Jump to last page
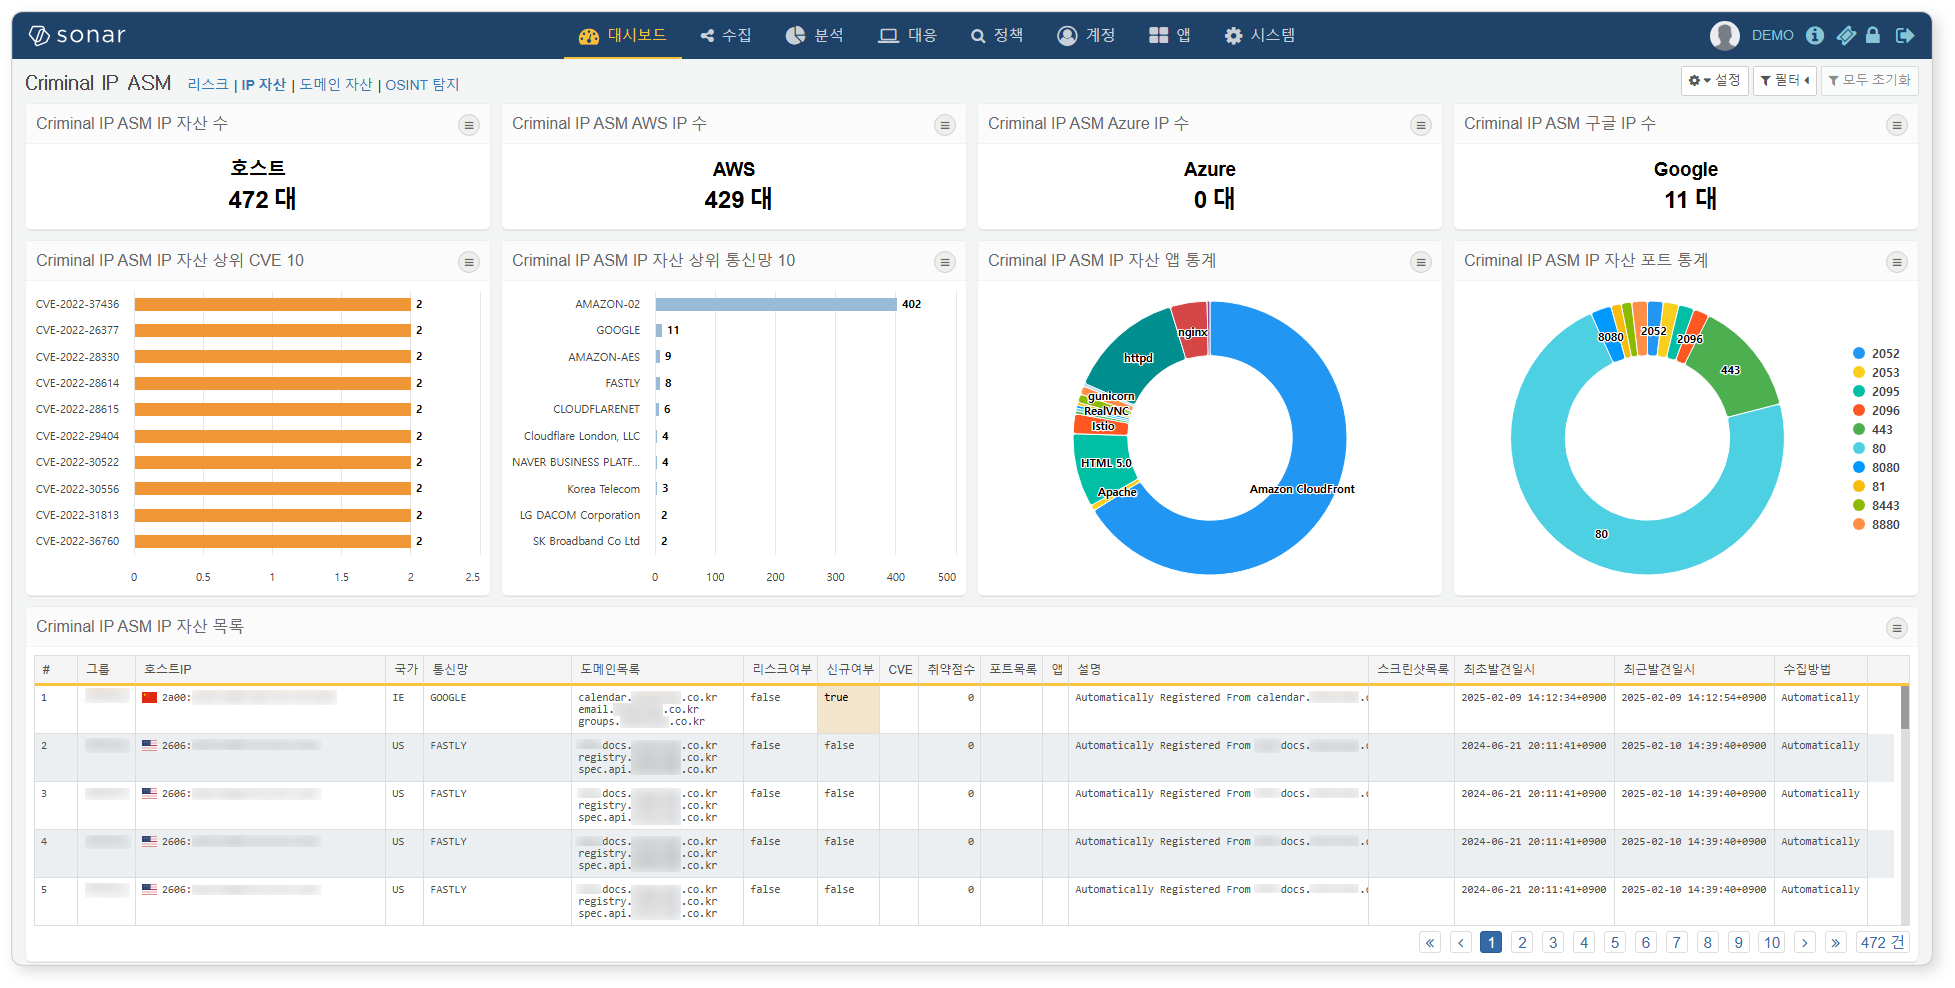 click(1836, 942)
